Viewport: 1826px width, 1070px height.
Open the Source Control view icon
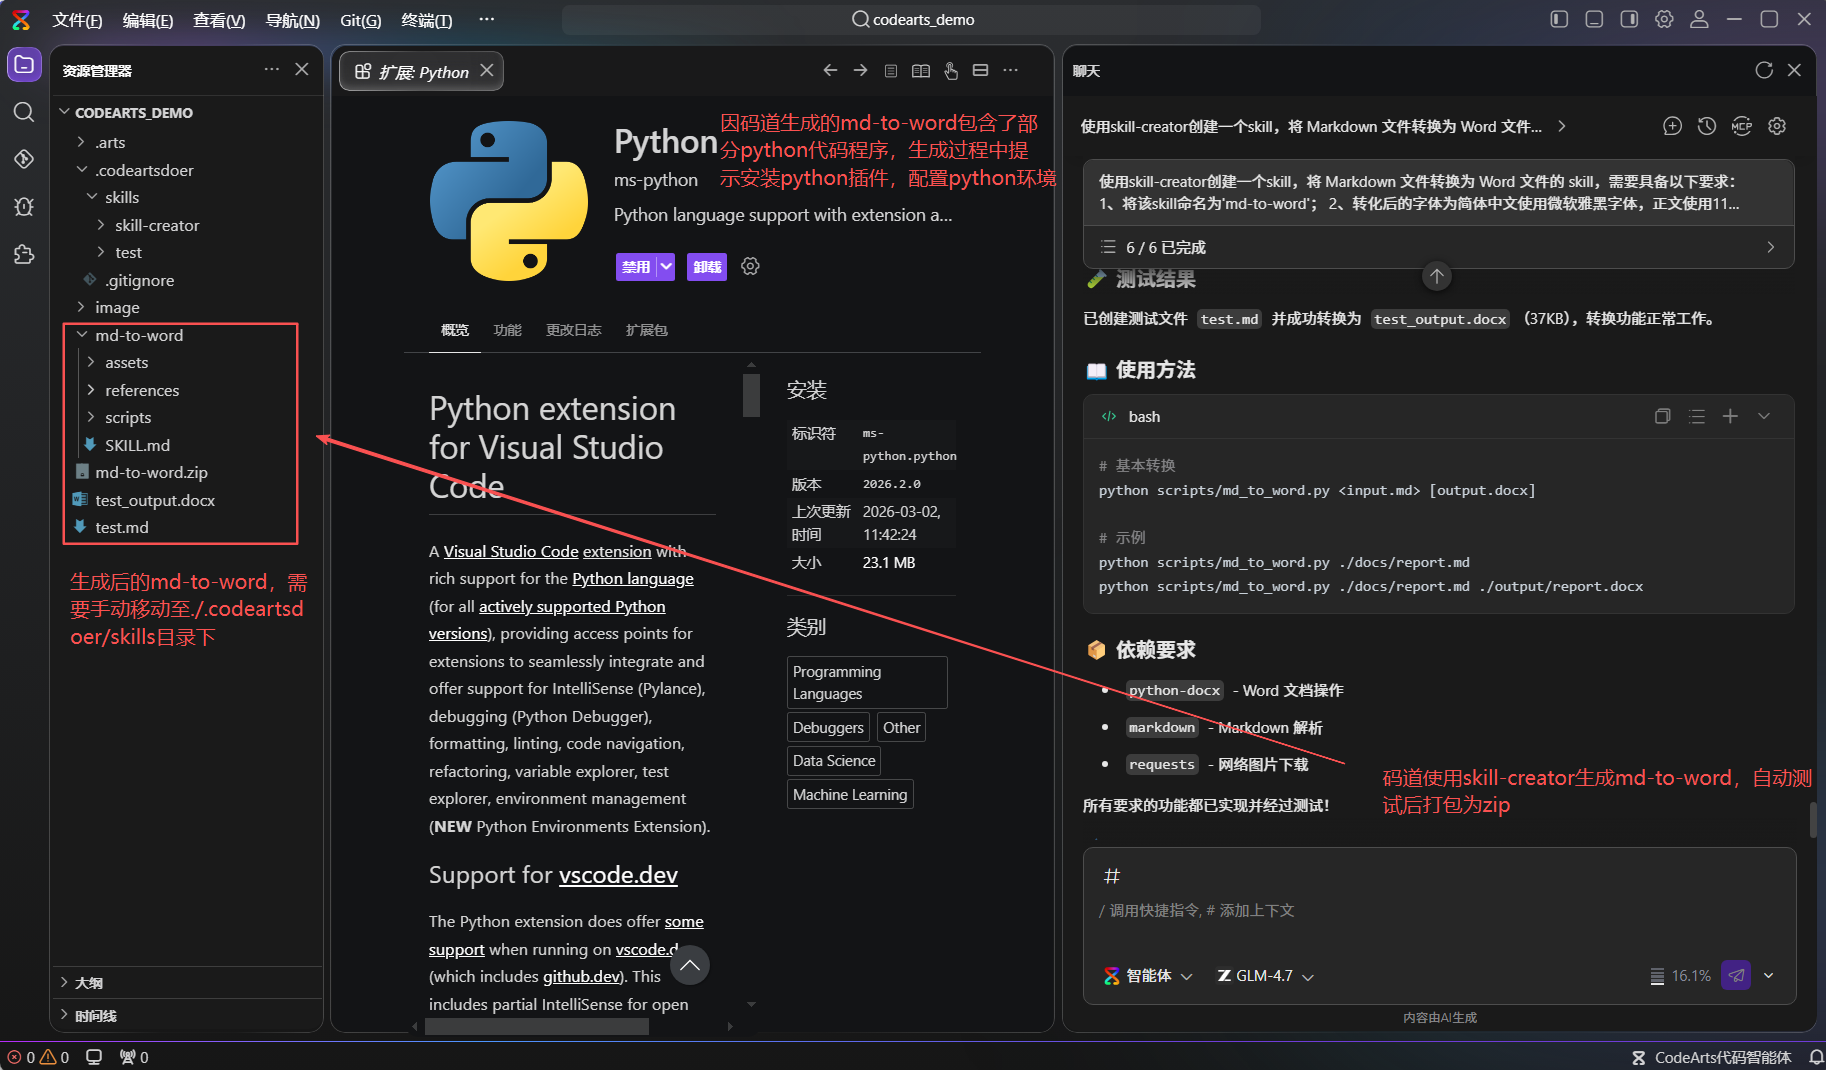click(24, 159)
